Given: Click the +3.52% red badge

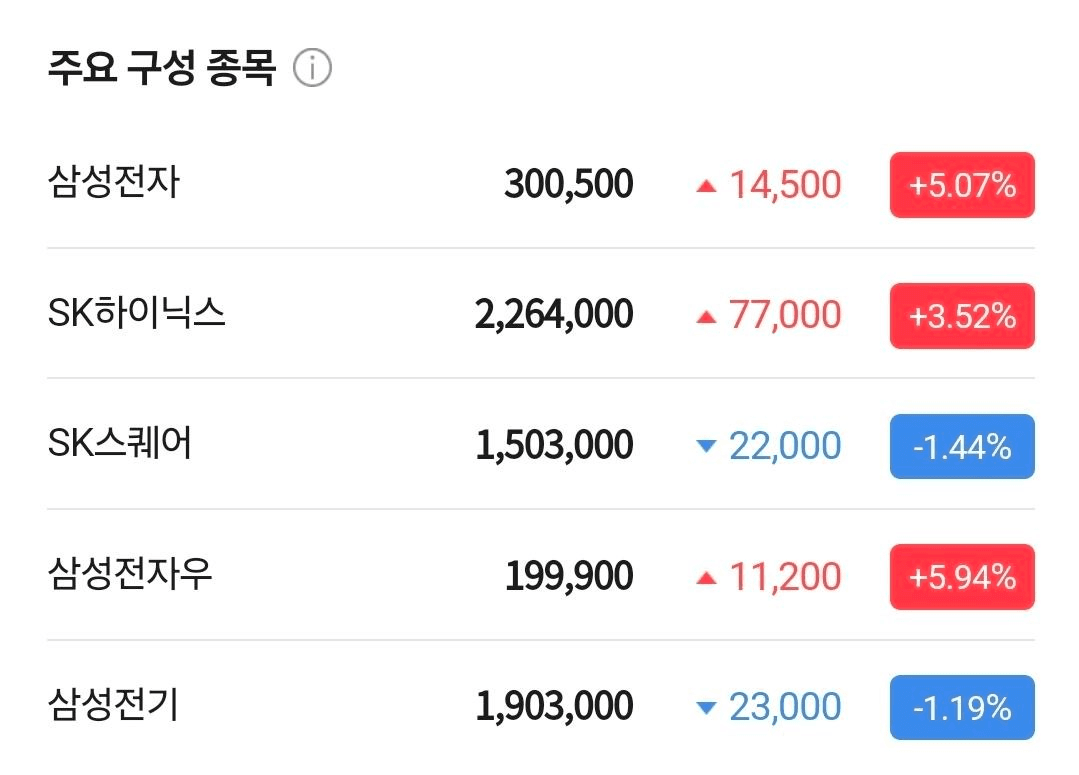Looking at the screenshot, I should point(962,316).
